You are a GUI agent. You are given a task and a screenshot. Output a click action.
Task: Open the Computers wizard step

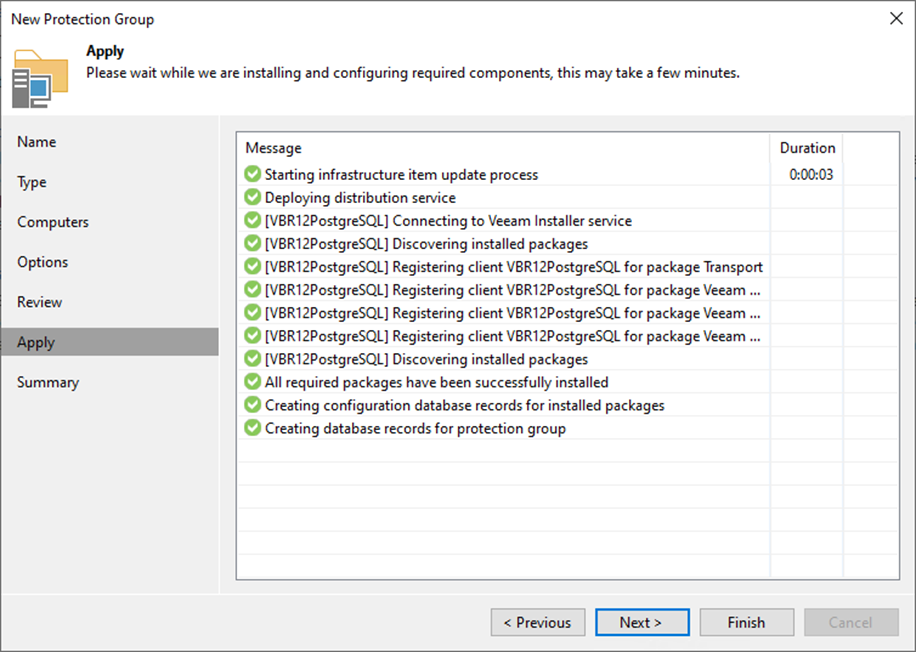[53, 222]
